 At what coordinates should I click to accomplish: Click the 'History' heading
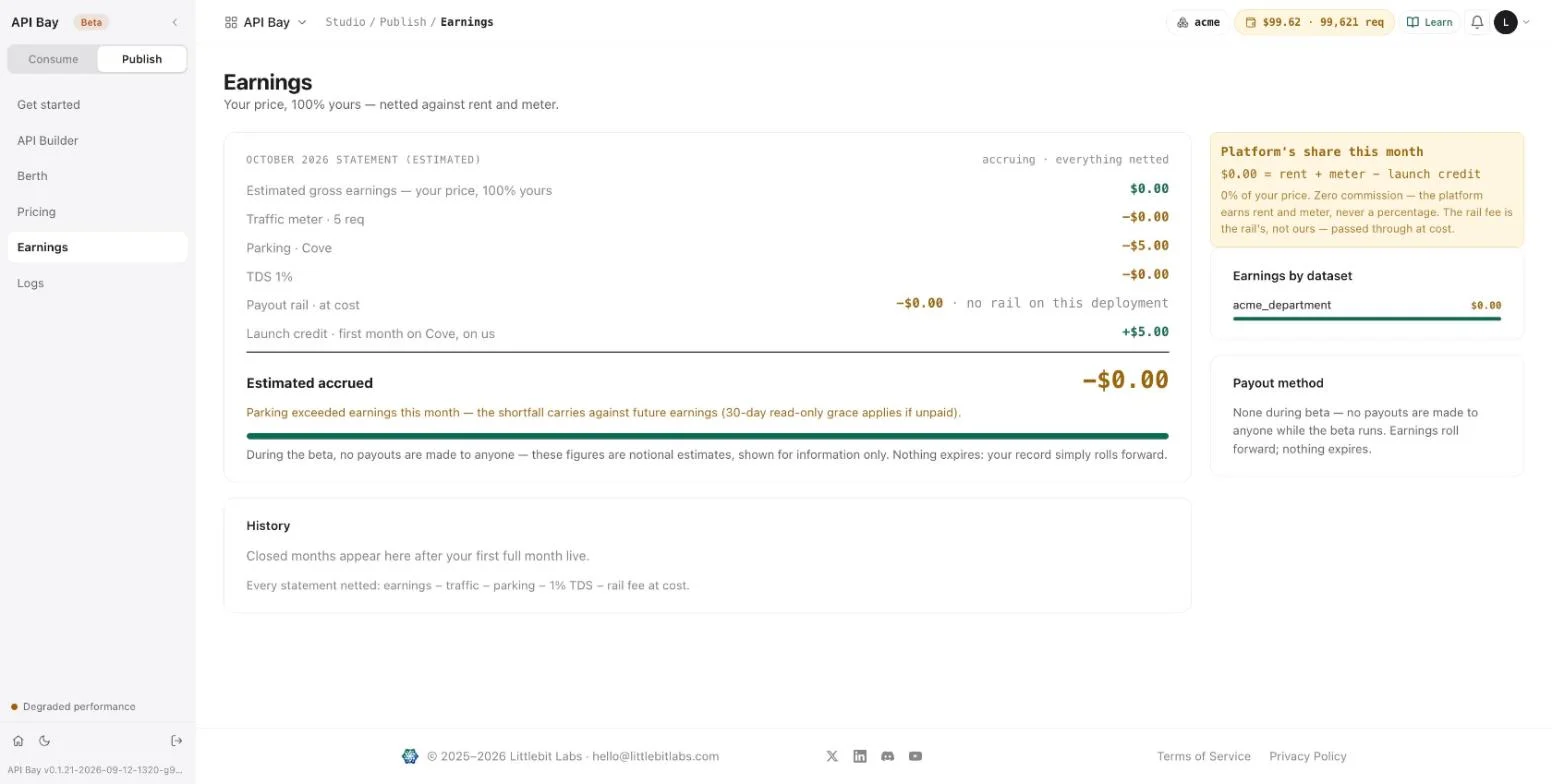[x=268, y=526]
